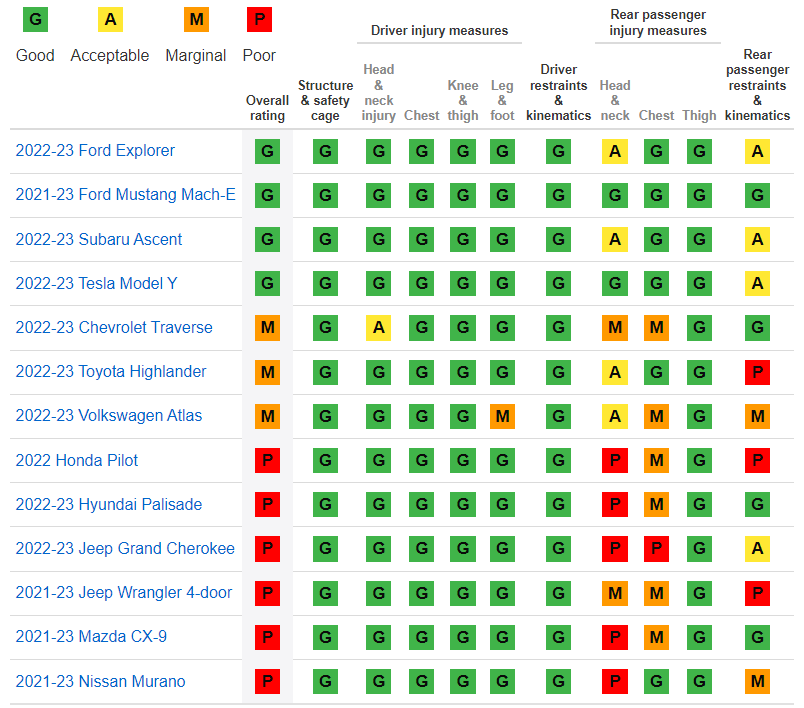The height and width of the screenshot is (708, 804).
Task: Click the Acceptable driver head & neck badge for Chevrolet Traverse
Action: coord(378,328)
